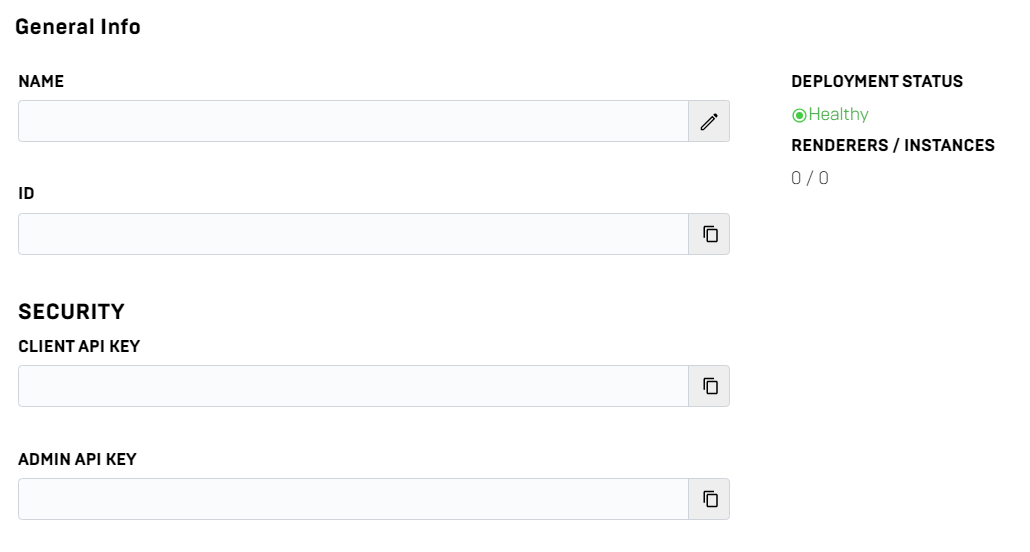This screenshot has height=552, width=1030.
Task: Click the 0 / 0 renderers value
Action: [x=810, y=179]
